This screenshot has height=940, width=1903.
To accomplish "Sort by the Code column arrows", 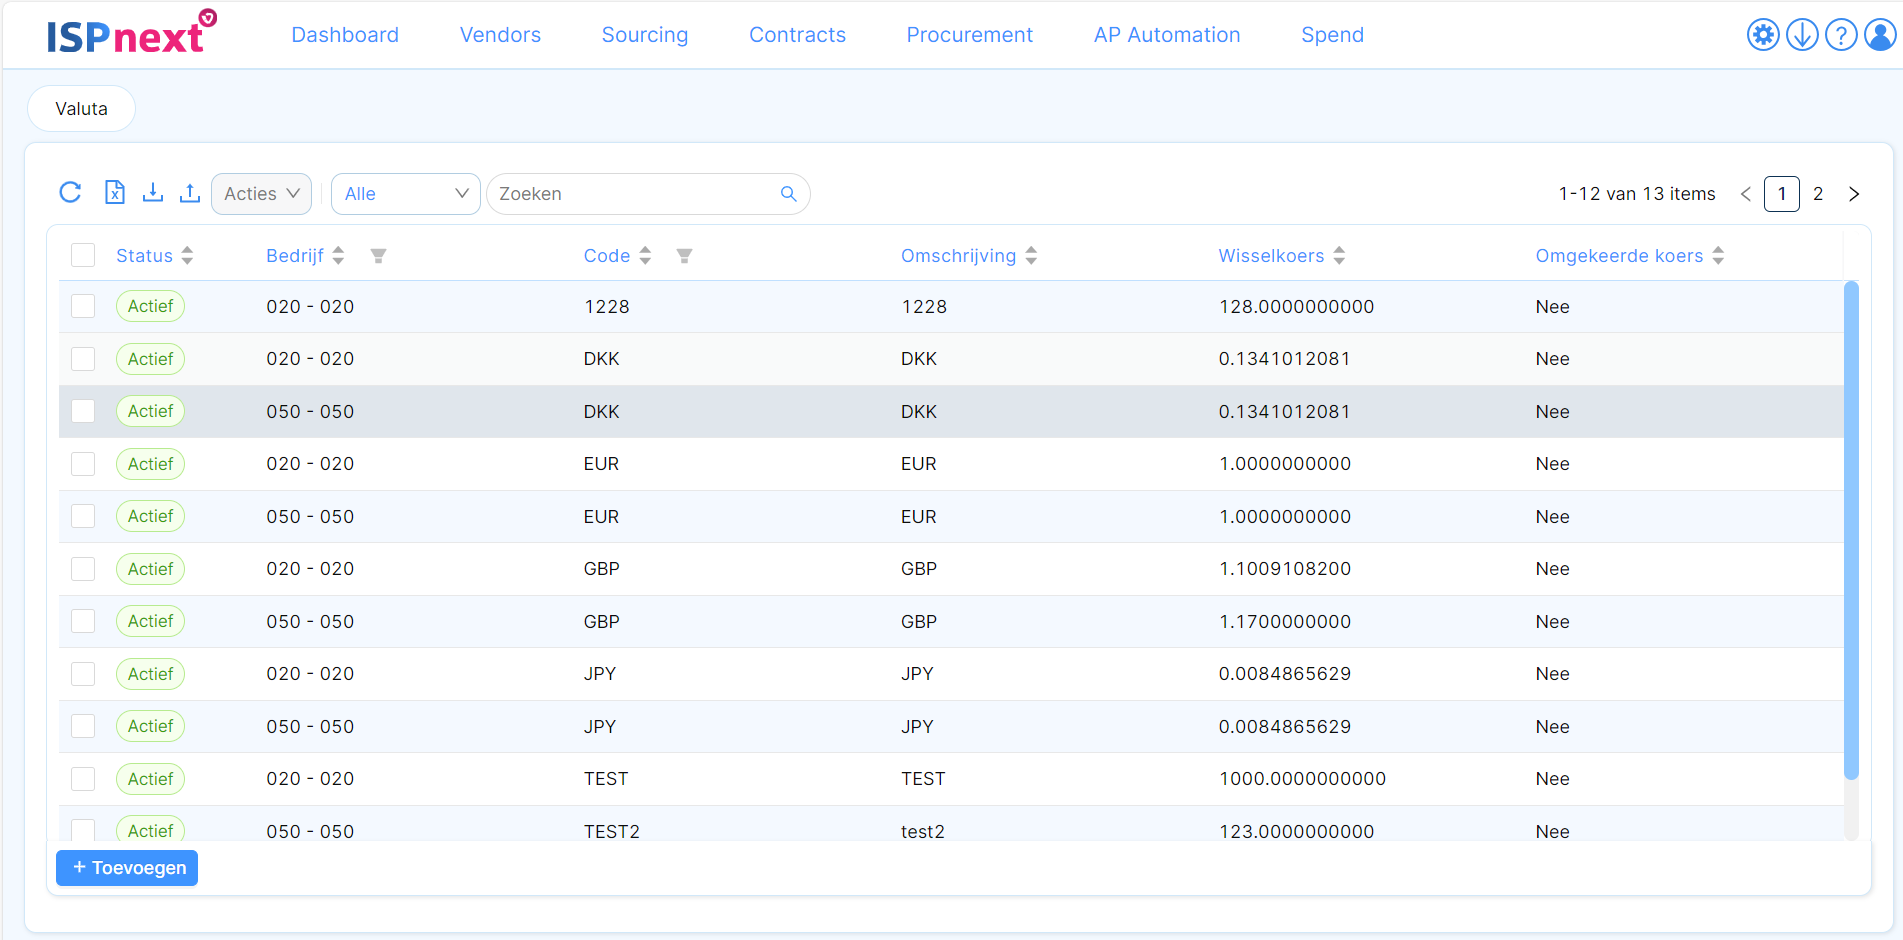I will tap(645, 256).
